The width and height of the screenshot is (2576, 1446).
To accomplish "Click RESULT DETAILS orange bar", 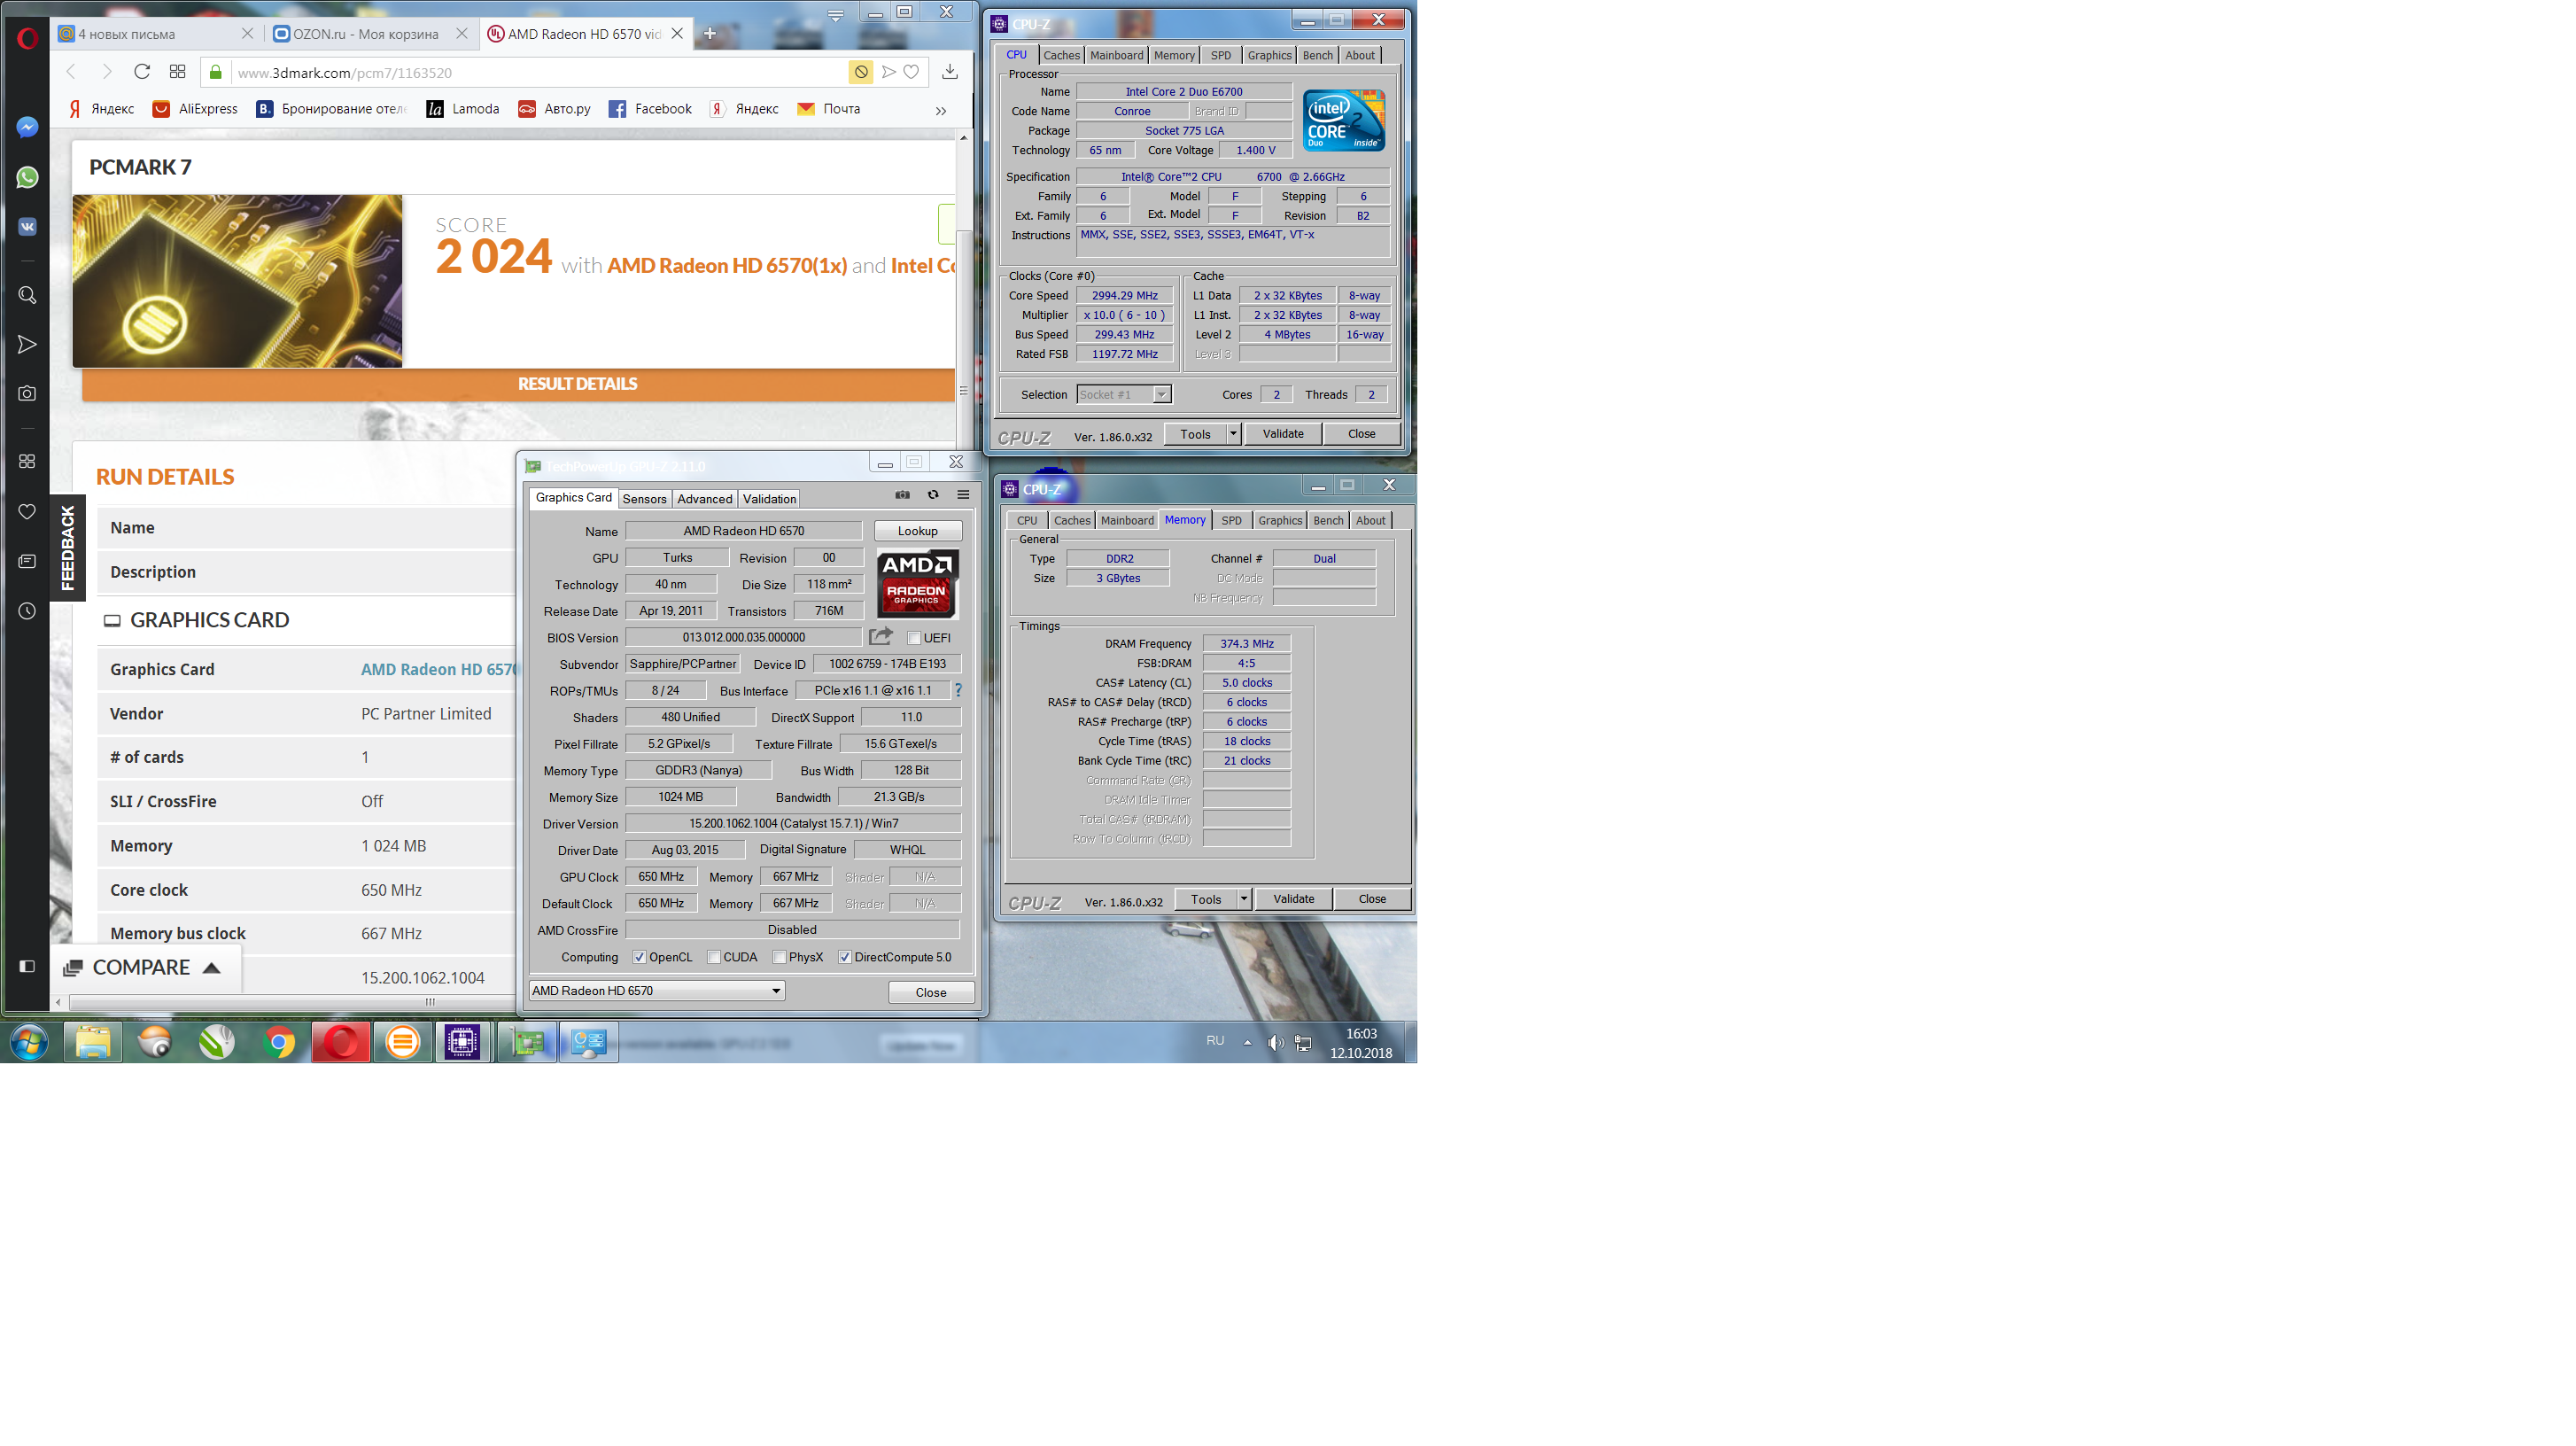I will [518, 384].
